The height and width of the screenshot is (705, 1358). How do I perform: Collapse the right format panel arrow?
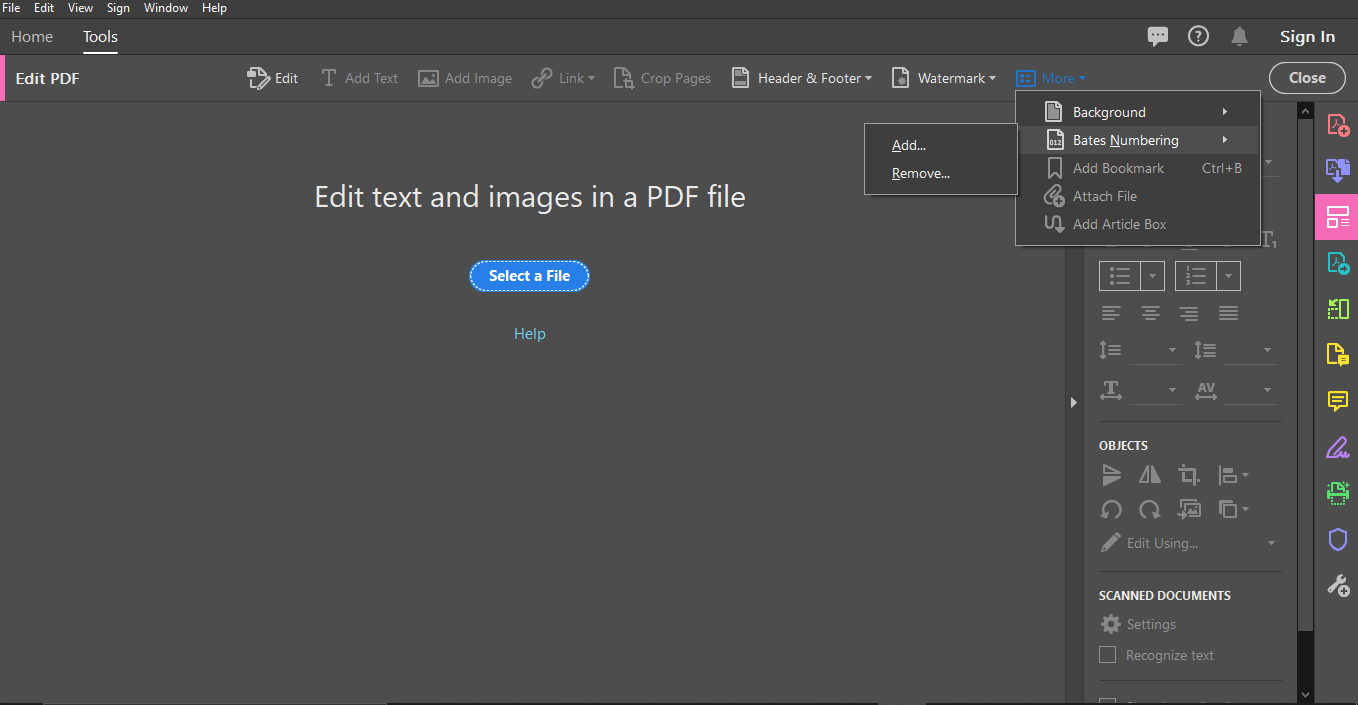(1073, 402)
